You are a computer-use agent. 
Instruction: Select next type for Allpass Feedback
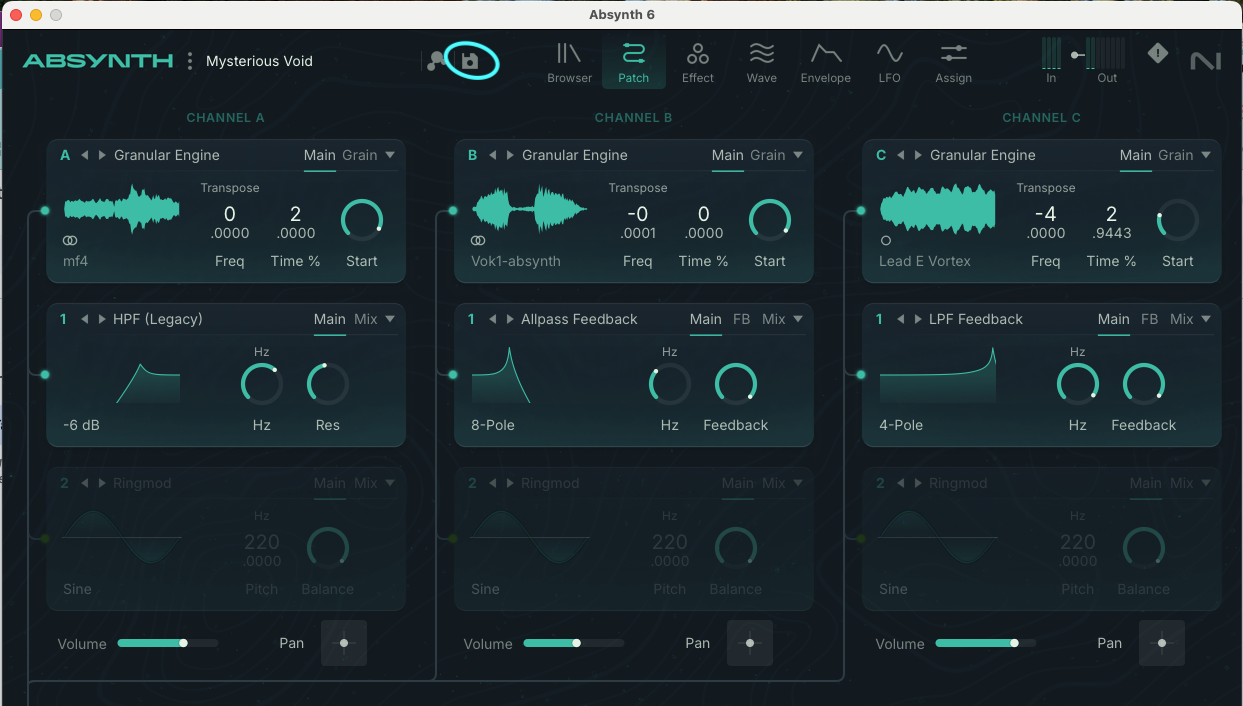coord(510,319)
